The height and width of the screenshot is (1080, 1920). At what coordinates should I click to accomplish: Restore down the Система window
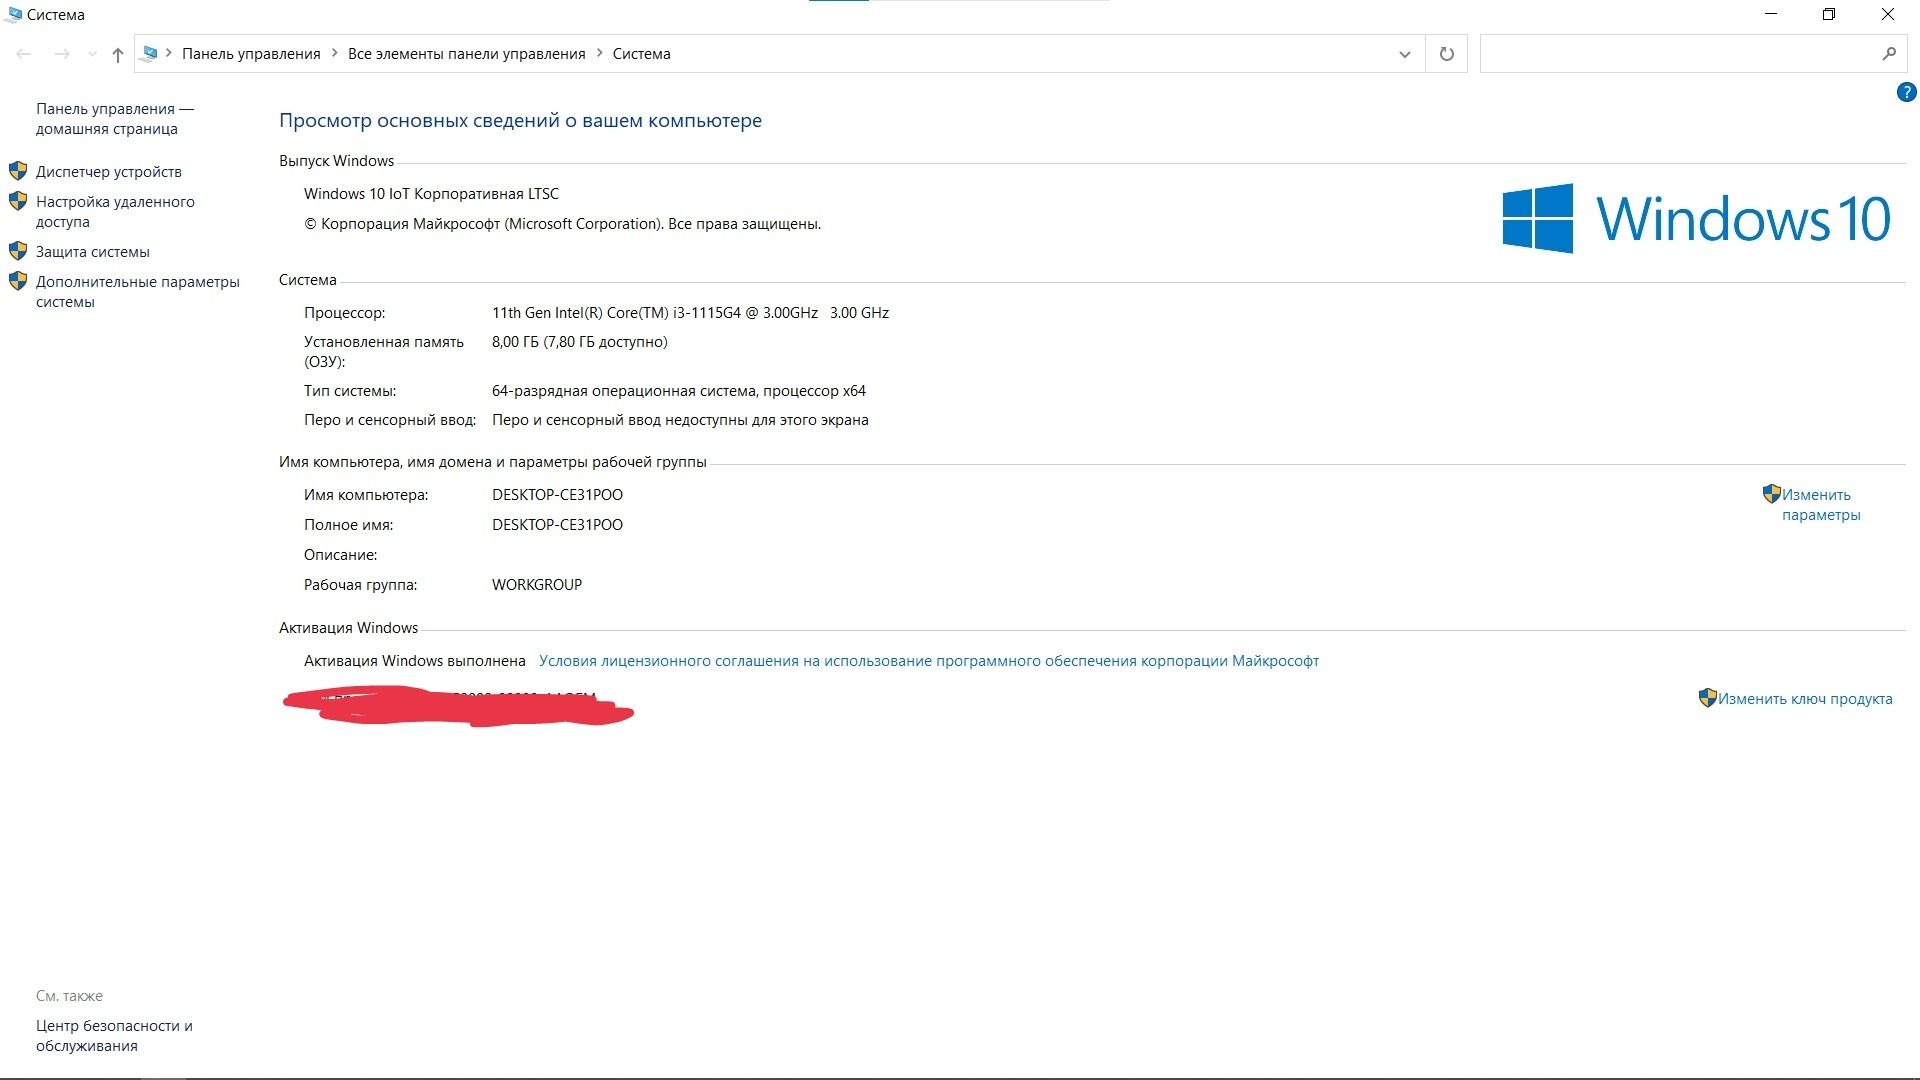coord(1829,14)
